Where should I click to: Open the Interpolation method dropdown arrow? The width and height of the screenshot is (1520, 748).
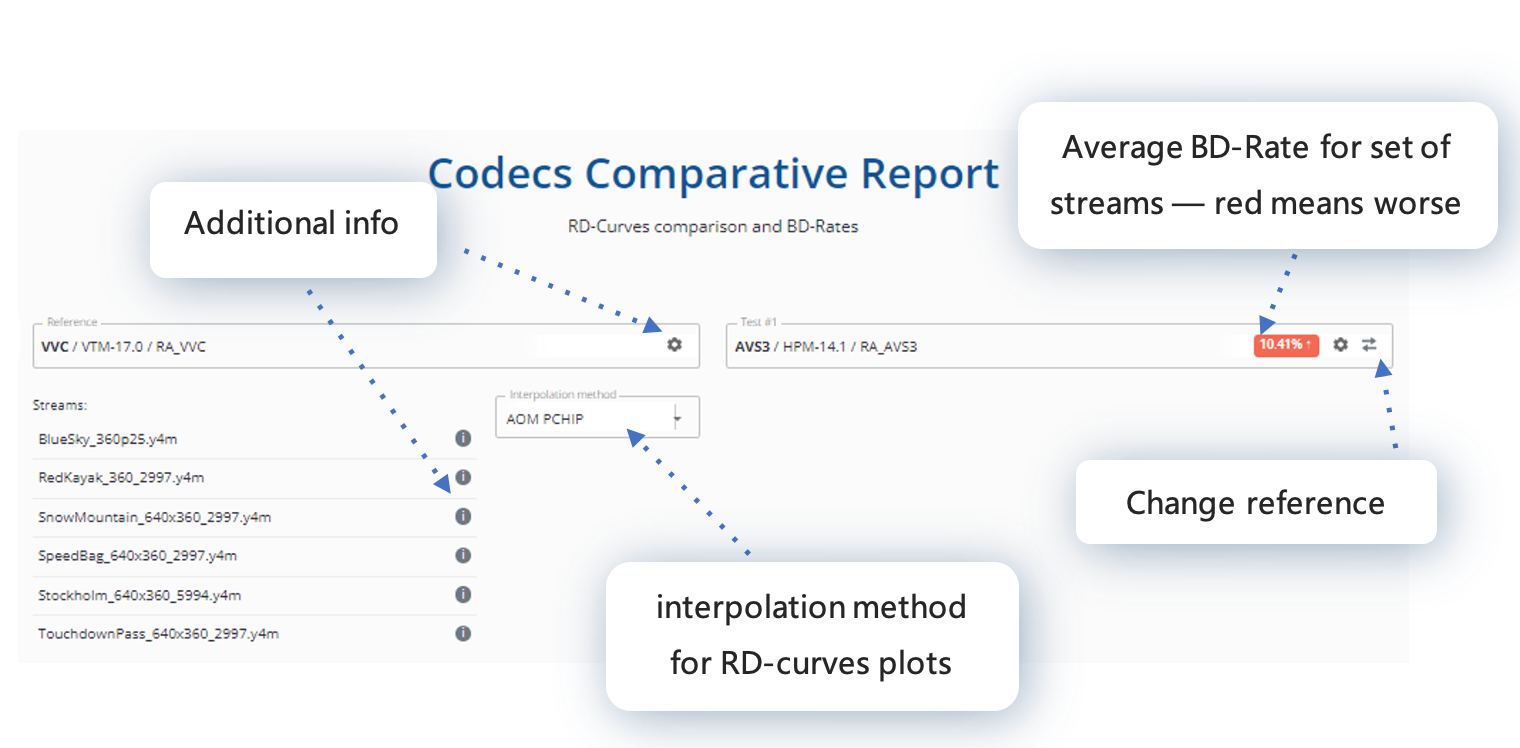676,418
